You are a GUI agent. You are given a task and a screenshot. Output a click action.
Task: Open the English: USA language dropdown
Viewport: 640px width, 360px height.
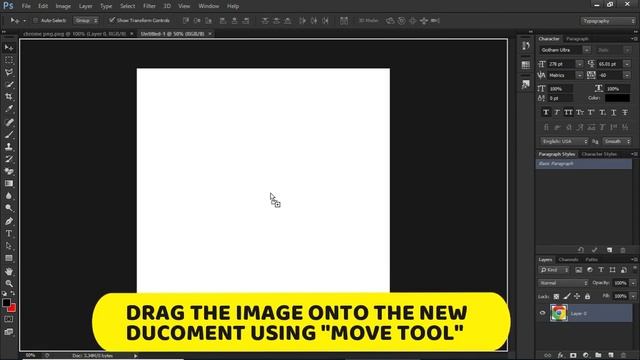(x=564, y=141)
